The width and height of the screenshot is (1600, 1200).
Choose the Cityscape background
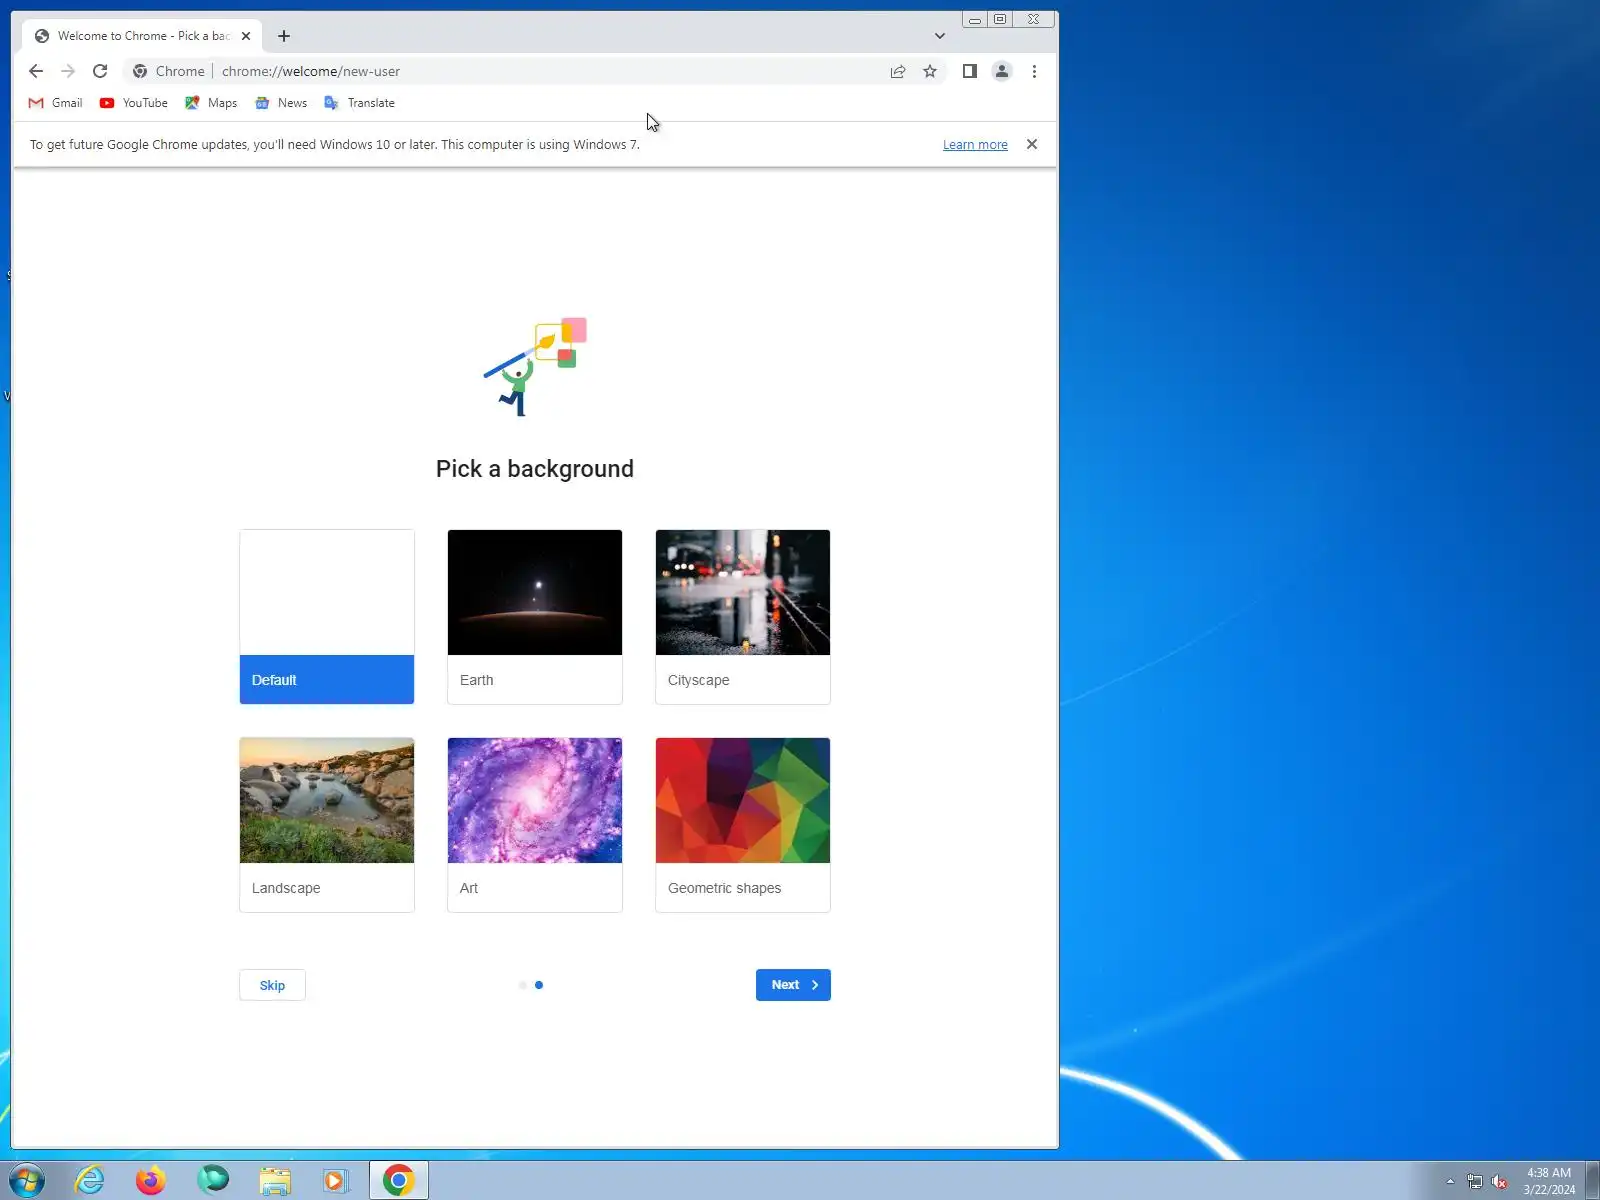click(x=743, y=617)
